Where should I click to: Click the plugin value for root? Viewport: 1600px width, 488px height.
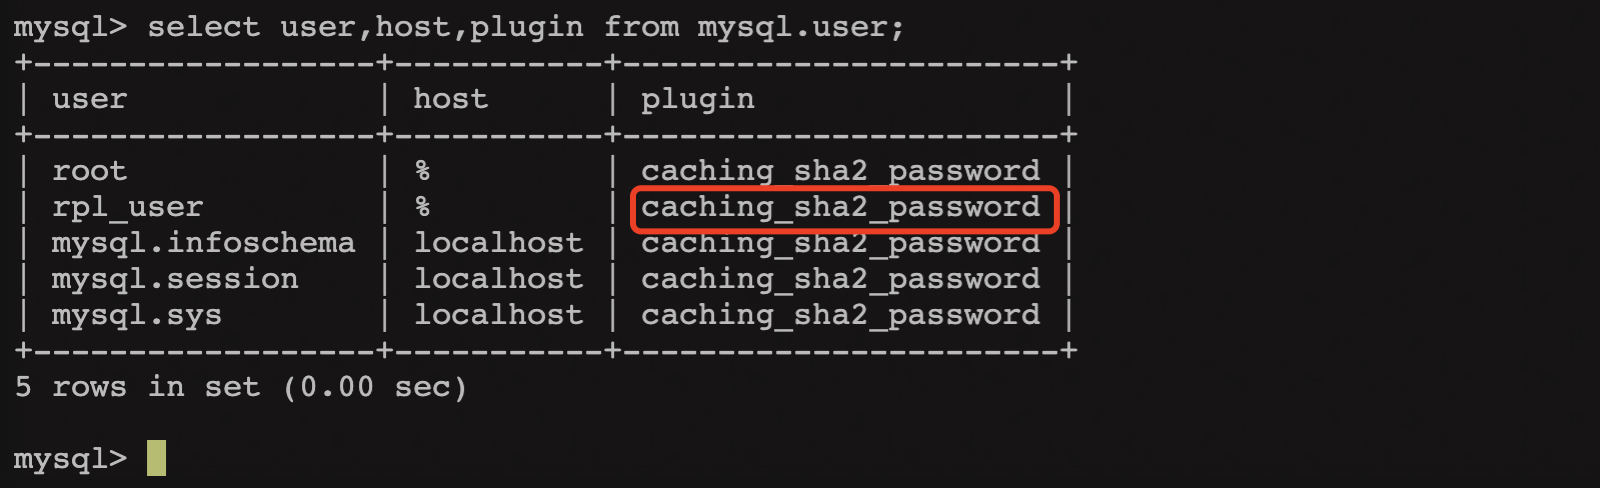[x=841, y=171]
